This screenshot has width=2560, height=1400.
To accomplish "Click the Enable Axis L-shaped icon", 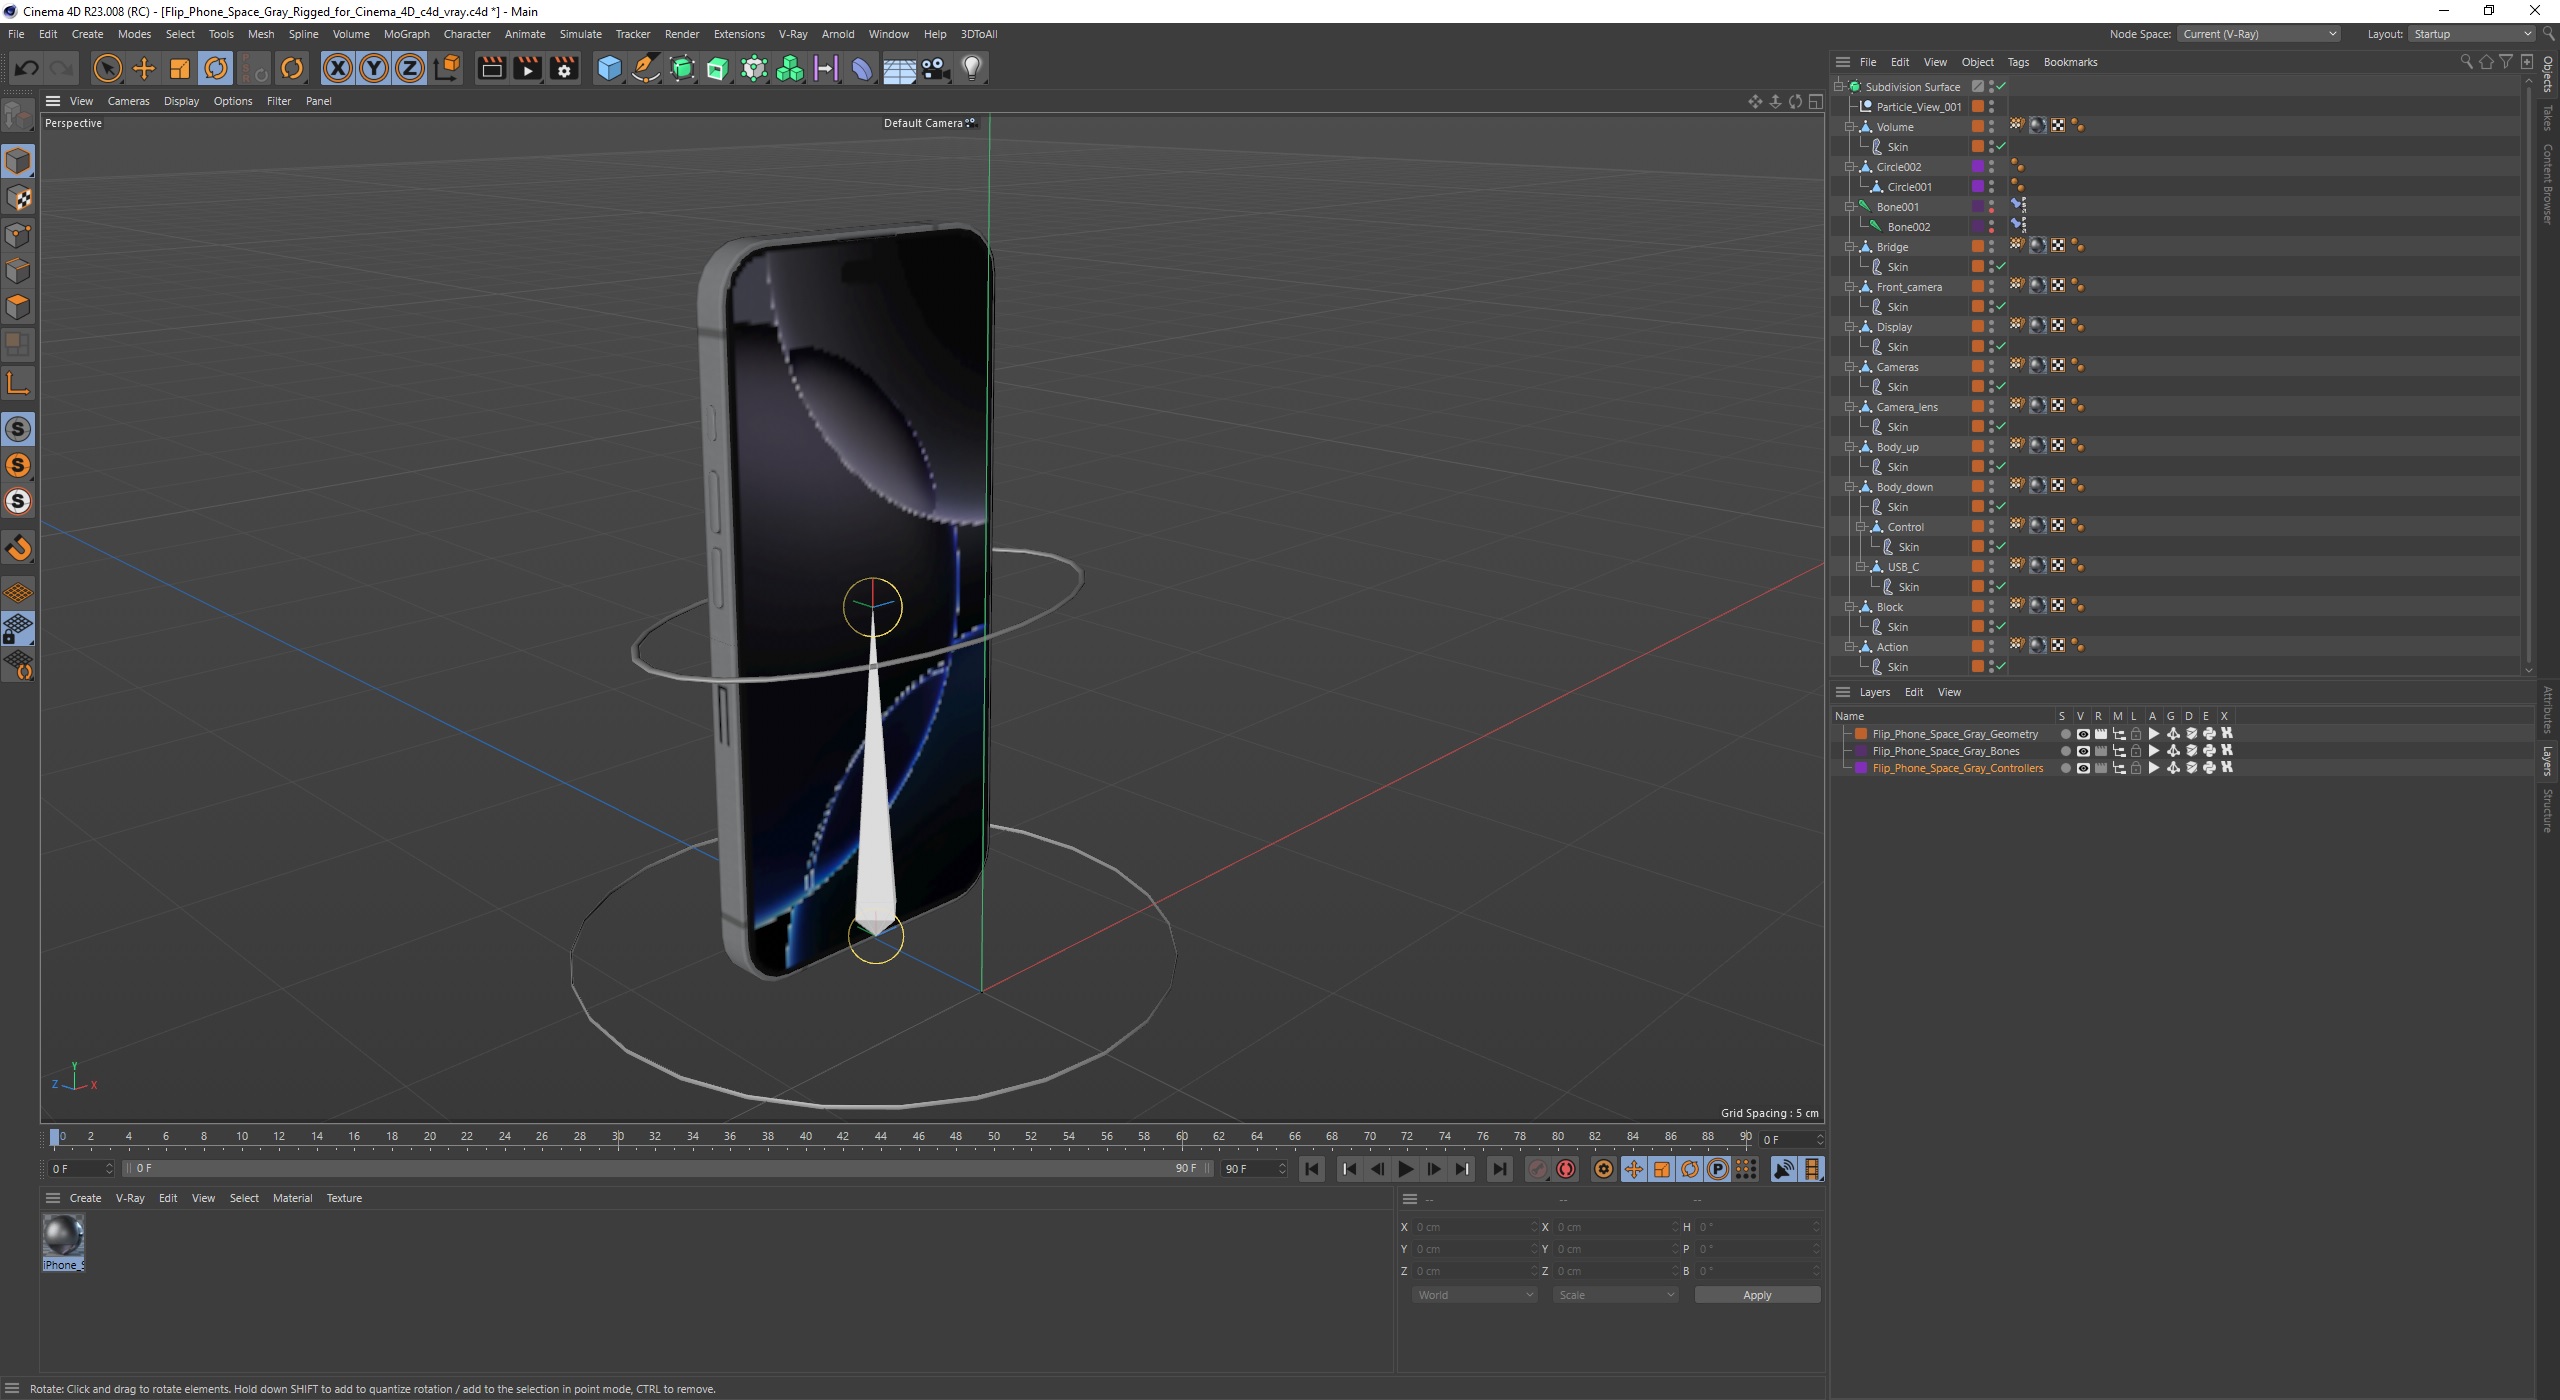I will [x=18, y=383].
